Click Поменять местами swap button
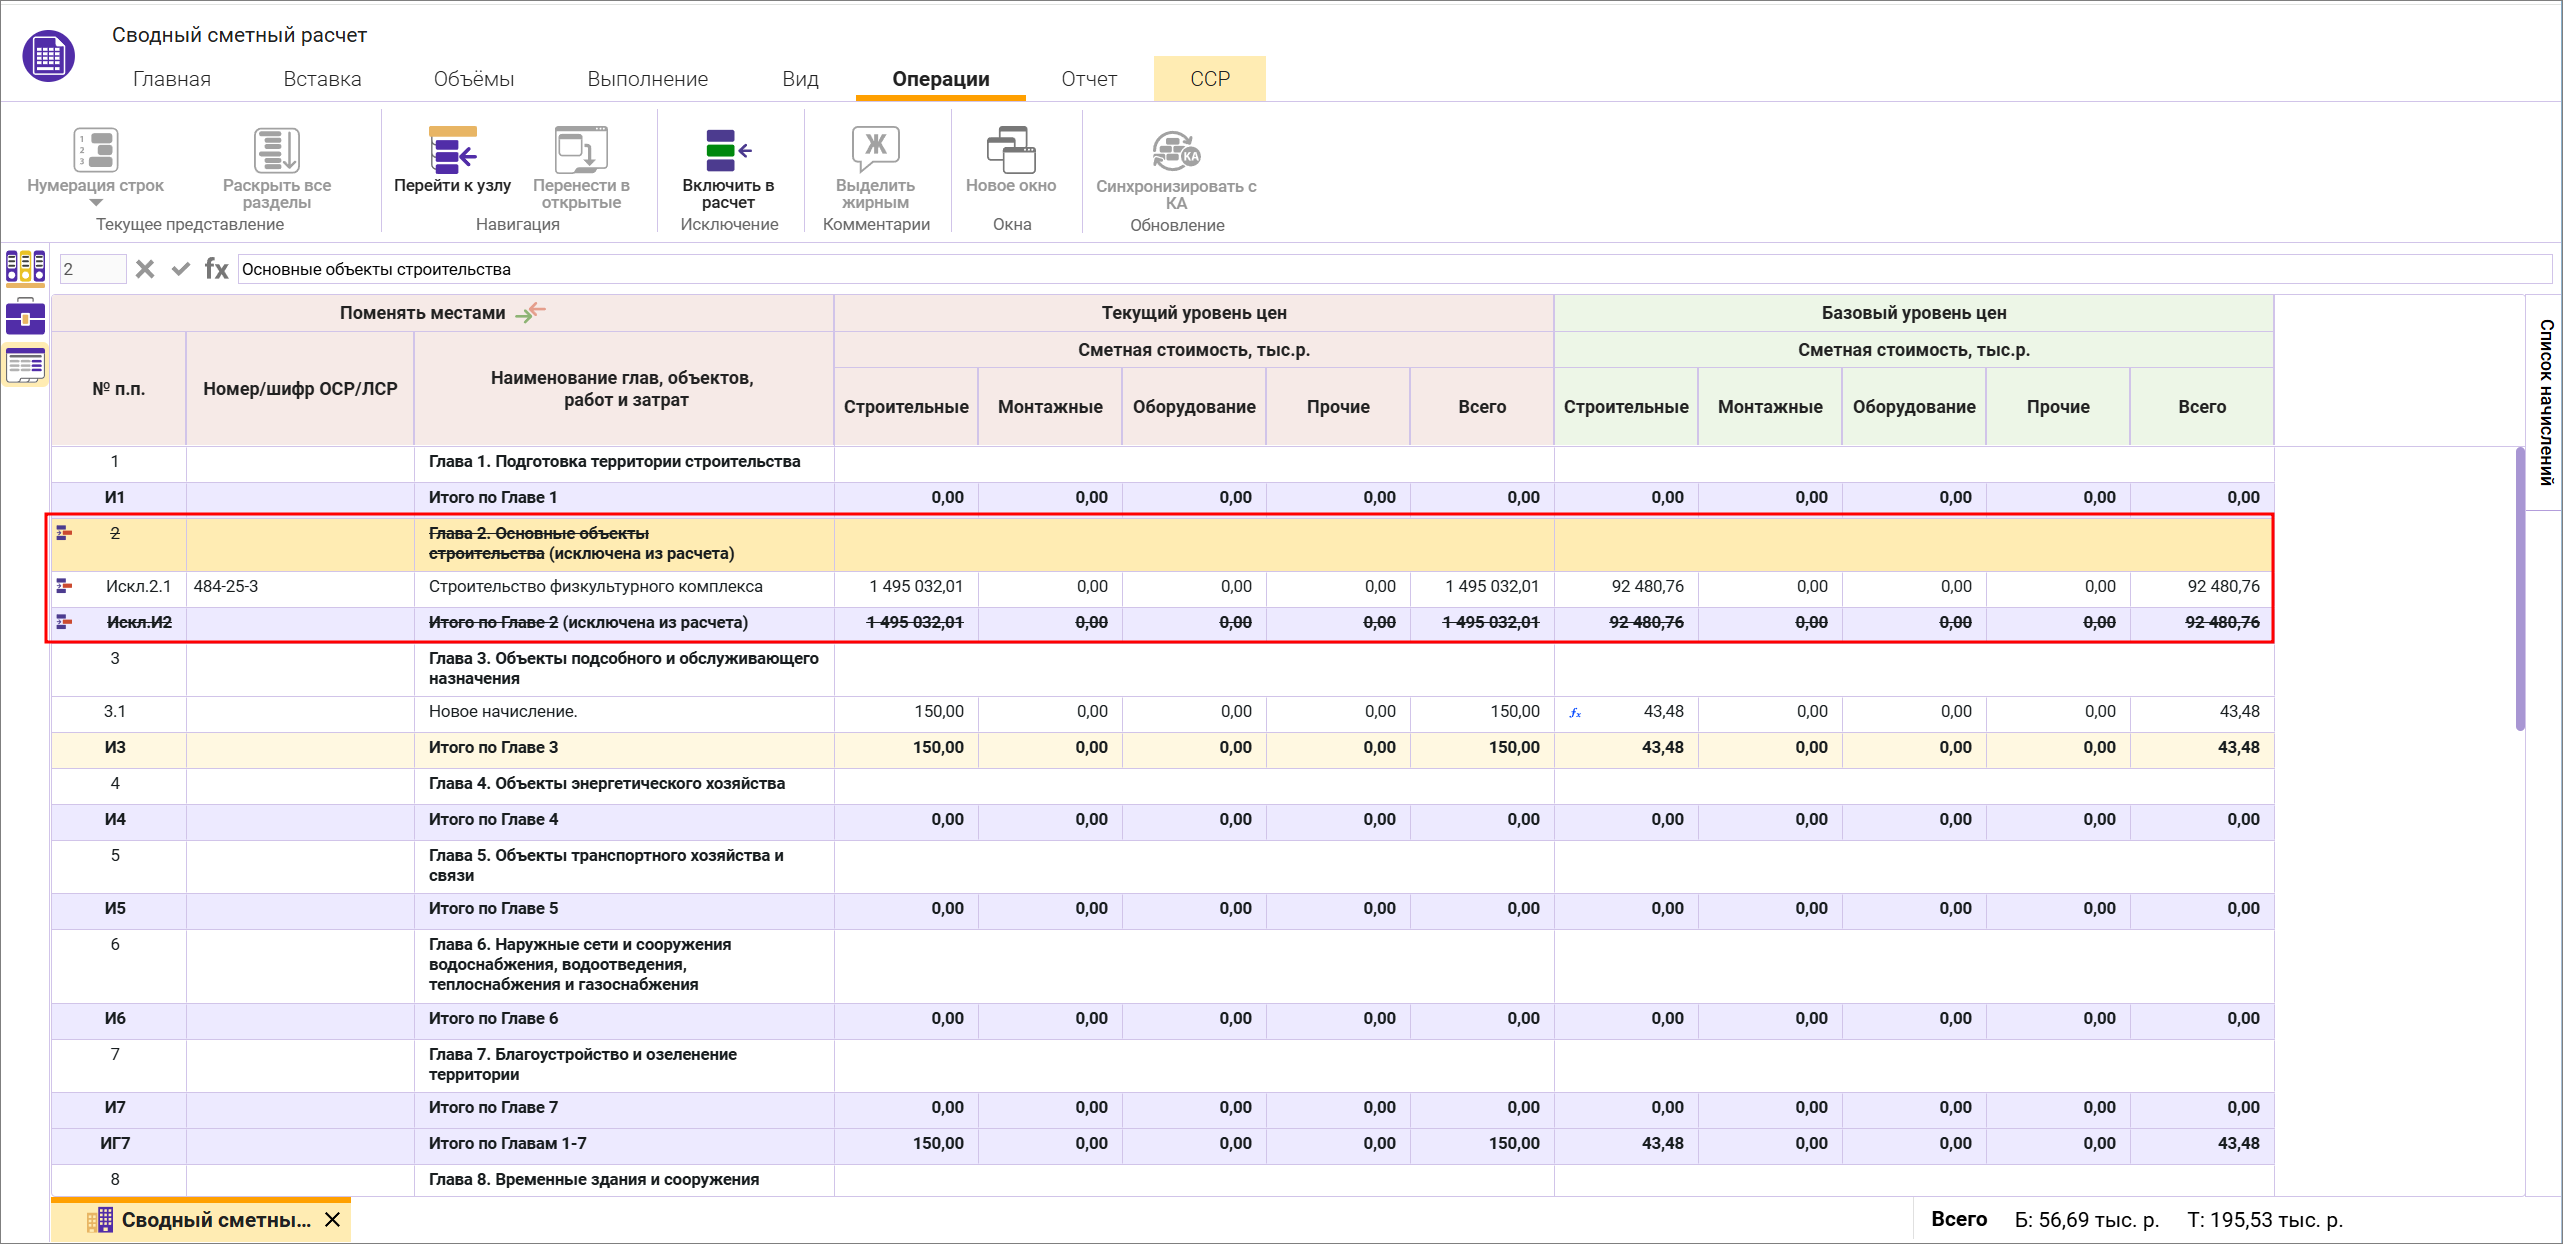 click(x=531, y=312)
